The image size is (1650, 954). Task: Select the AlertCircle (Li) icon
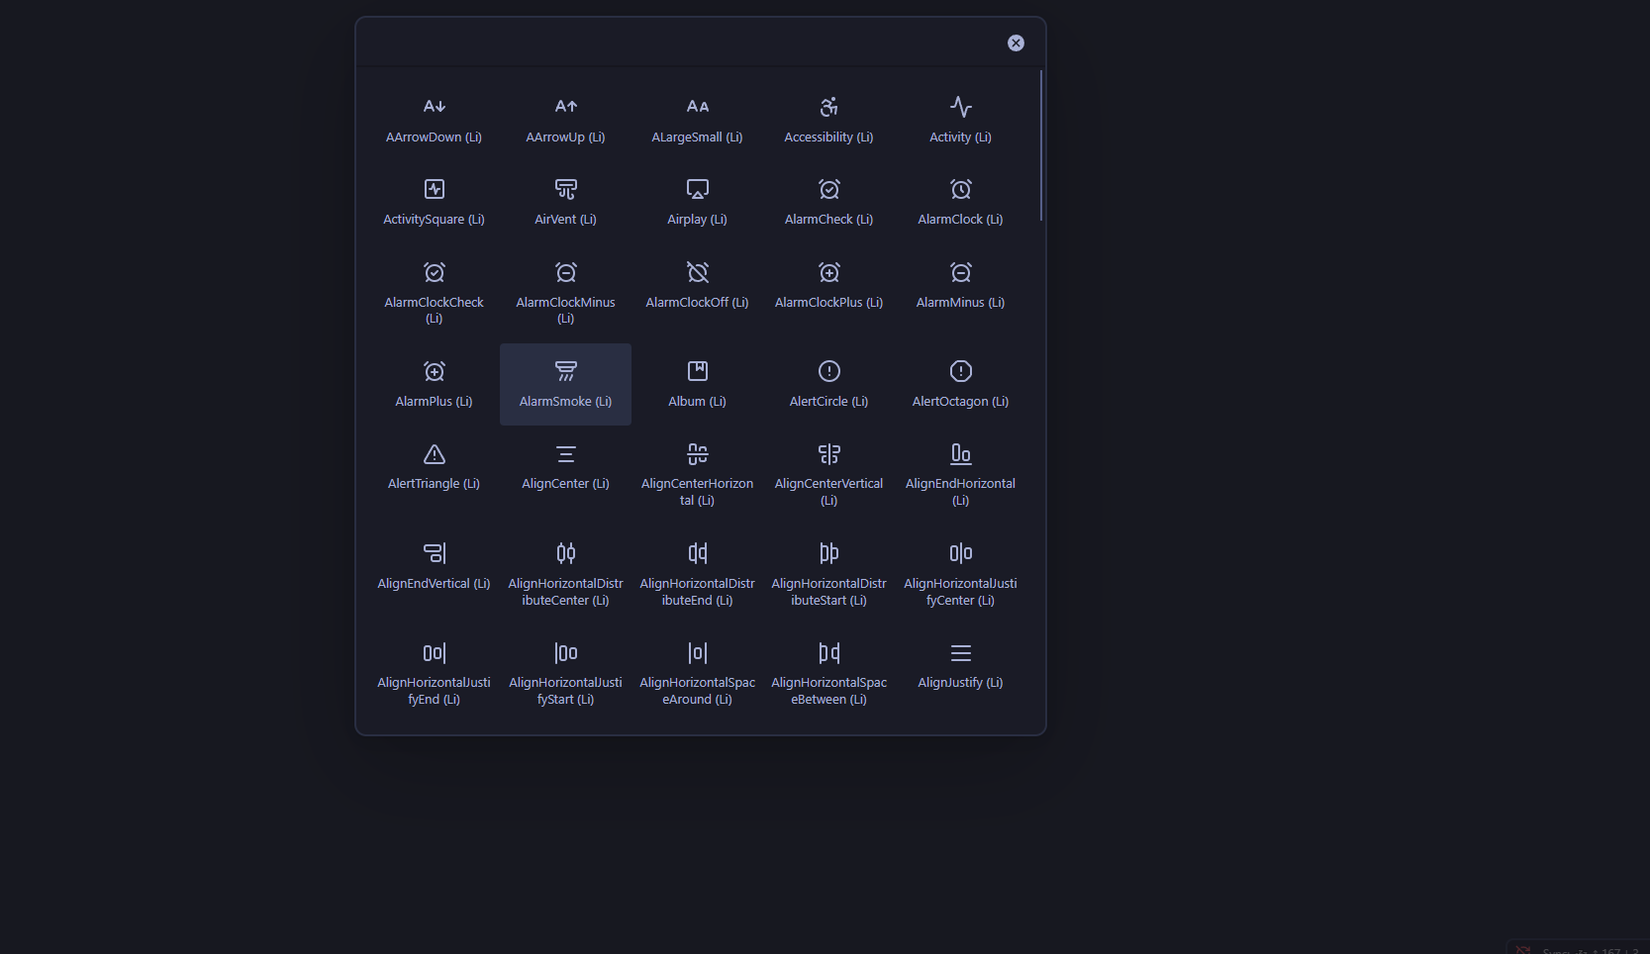click(x=829, y=371)
